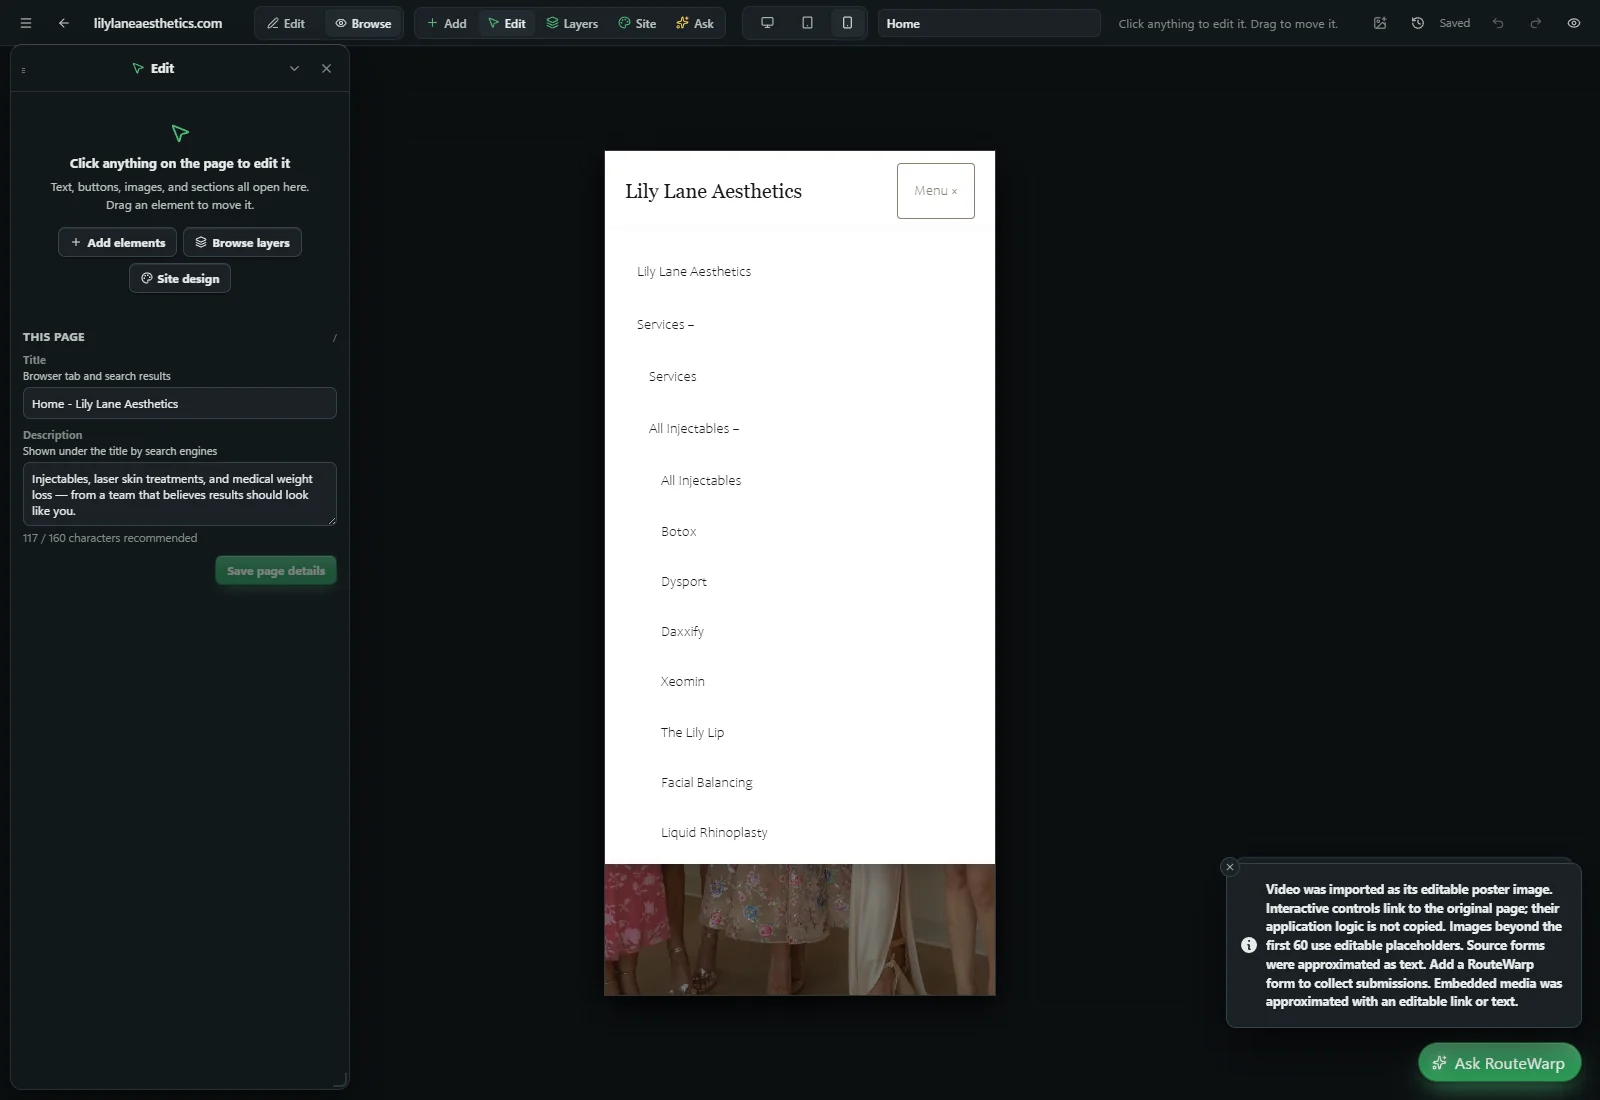Switch to desktop viewport preview
1600x1100 pixels.
coord(767,23)
